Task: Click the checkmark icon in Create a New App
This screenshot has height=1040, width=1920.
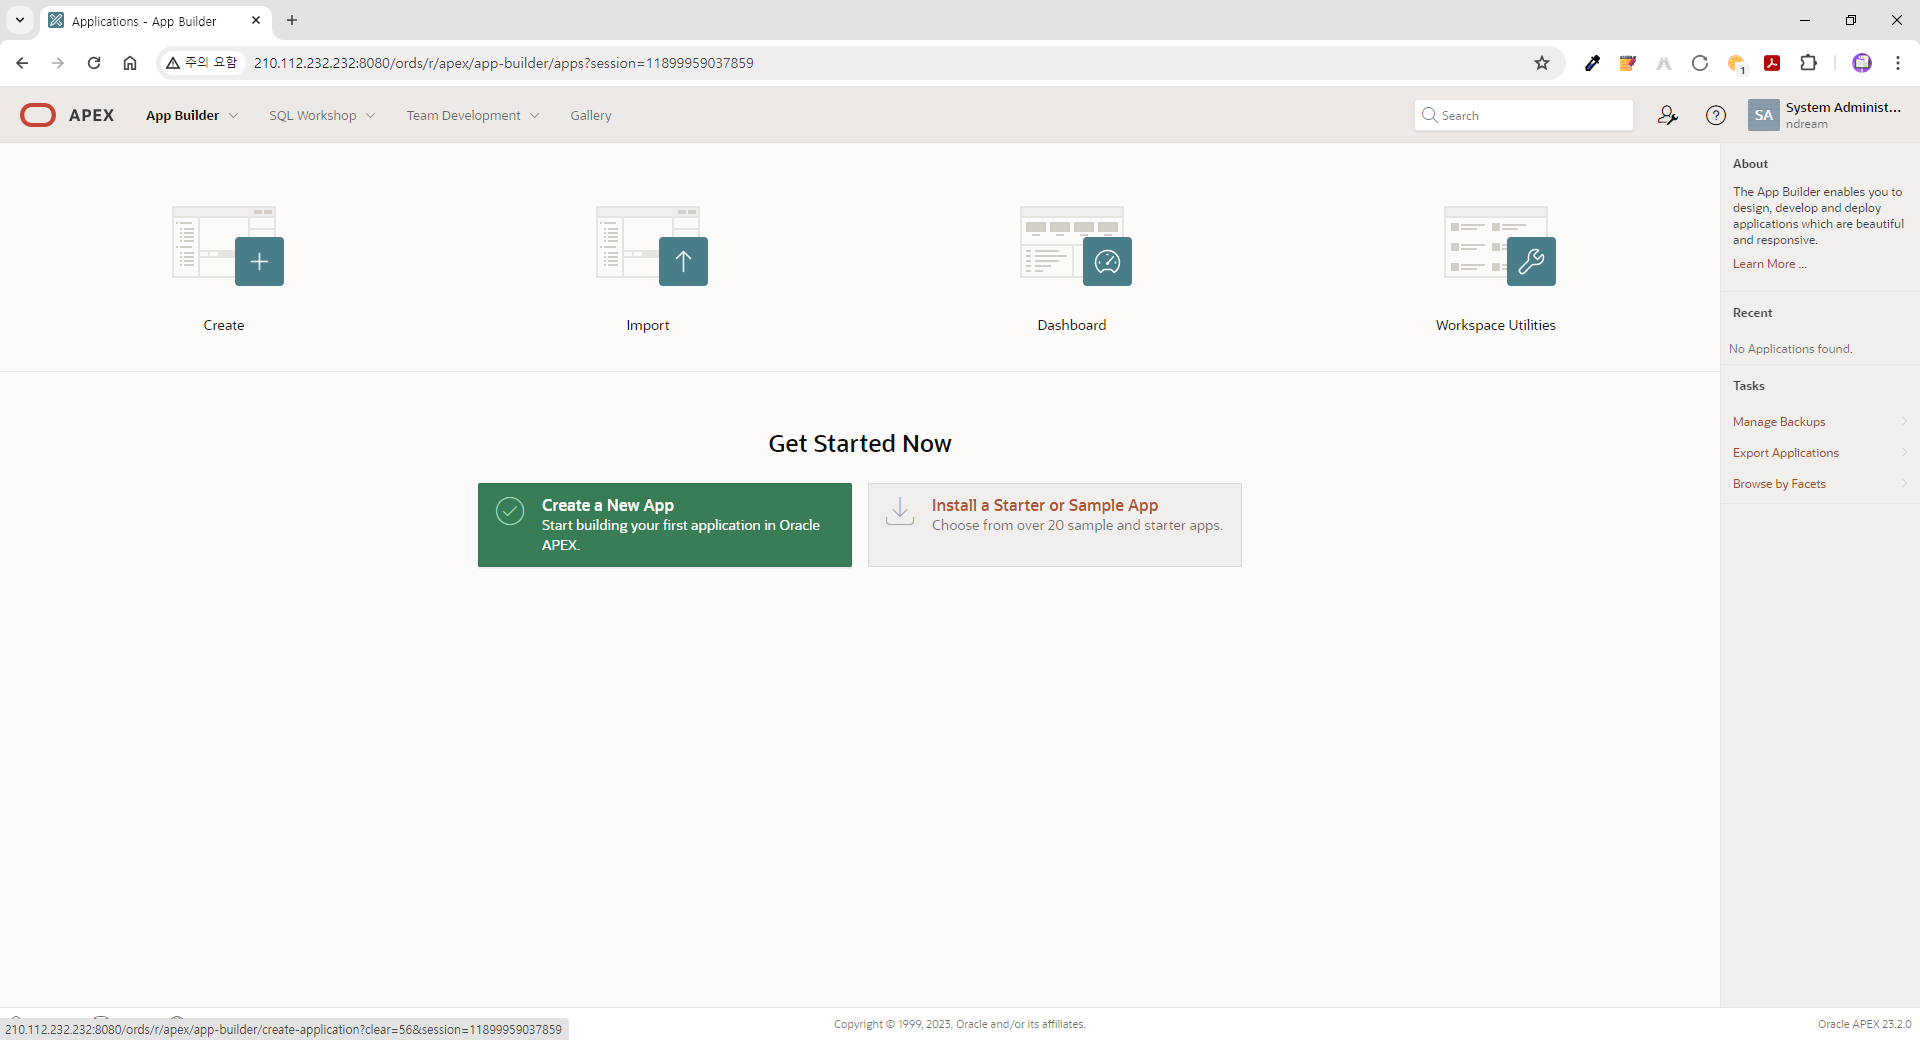Action: point(510,511)
